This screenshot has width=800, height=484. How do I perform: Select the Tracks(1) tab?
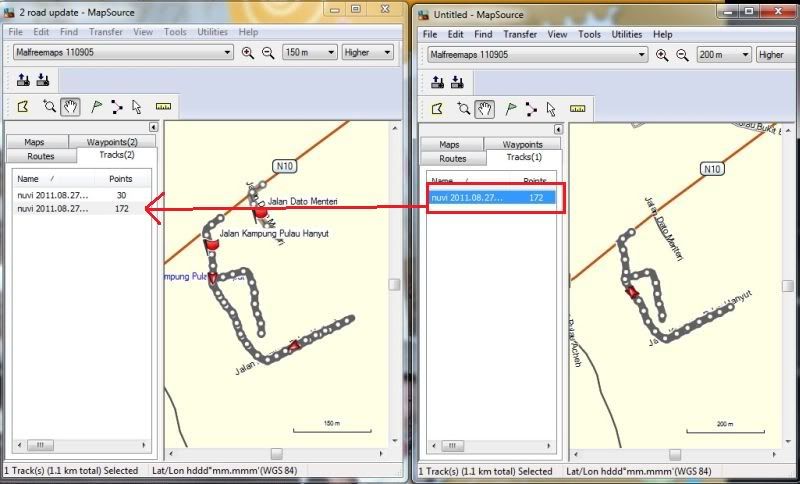pyautogui.click(x=524, y=157)
